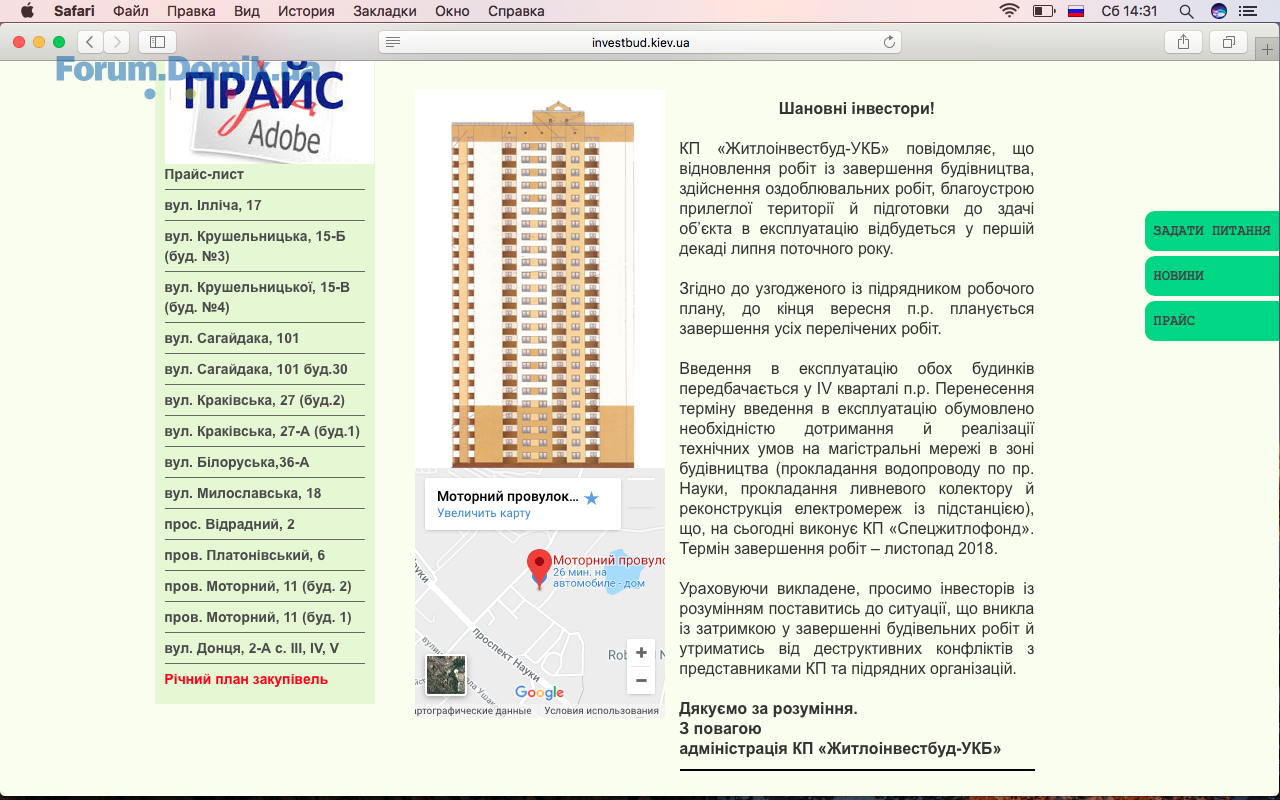Click the Google logo on map
The width and height of the screenshot is (1280, 800).
(x=539, y=693)
